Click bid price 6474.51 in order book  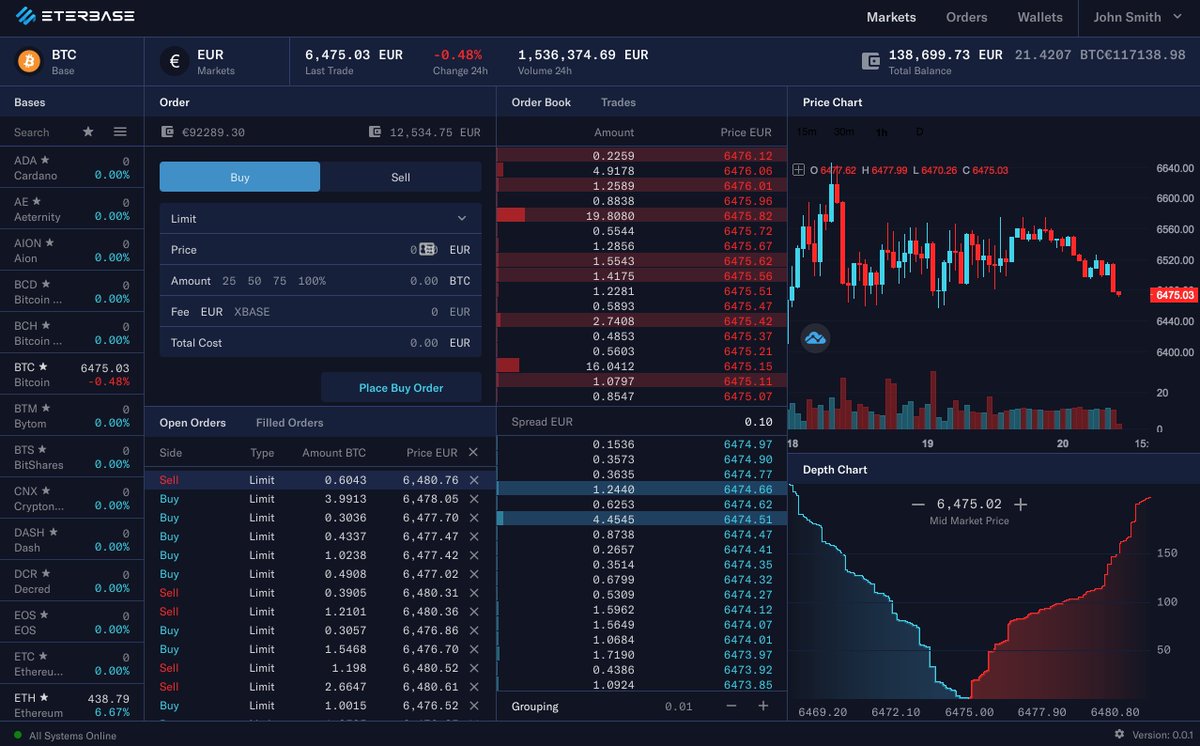tap(748, 519)
